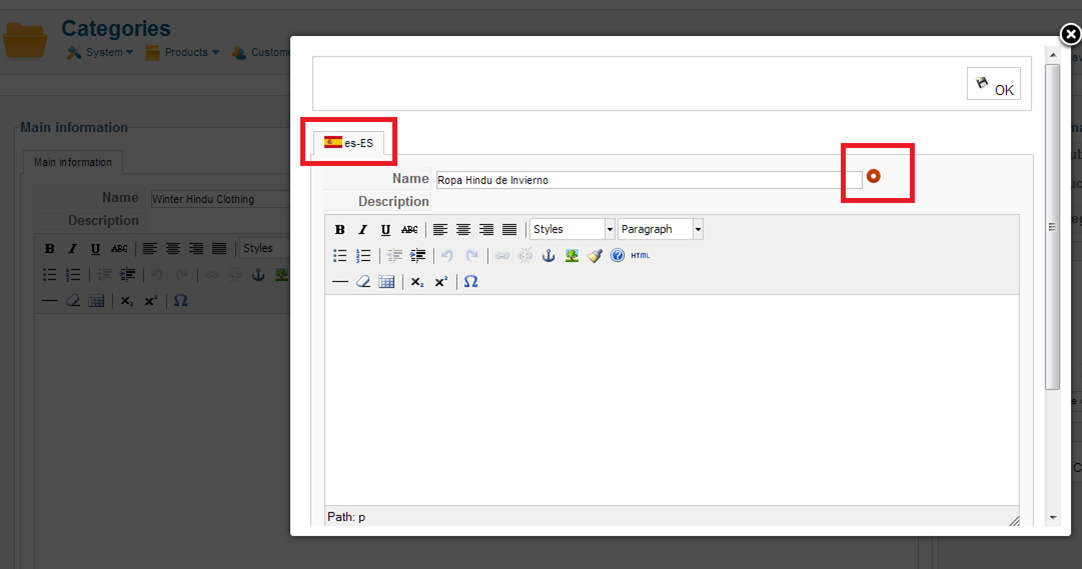Apply strikethrough in the dialog editor
This screenshot has height=569, width=1082.
coord(409,230)
